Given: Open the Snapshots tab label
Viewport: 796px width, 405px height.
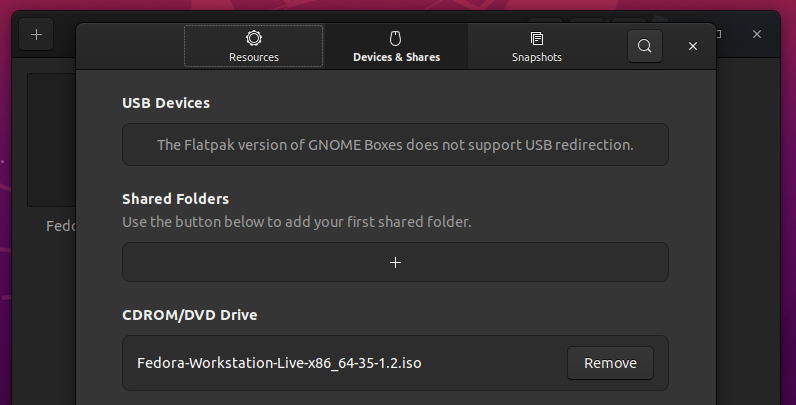Looking at the screenshot, I should pyautogui.click(x=537, y=57).
